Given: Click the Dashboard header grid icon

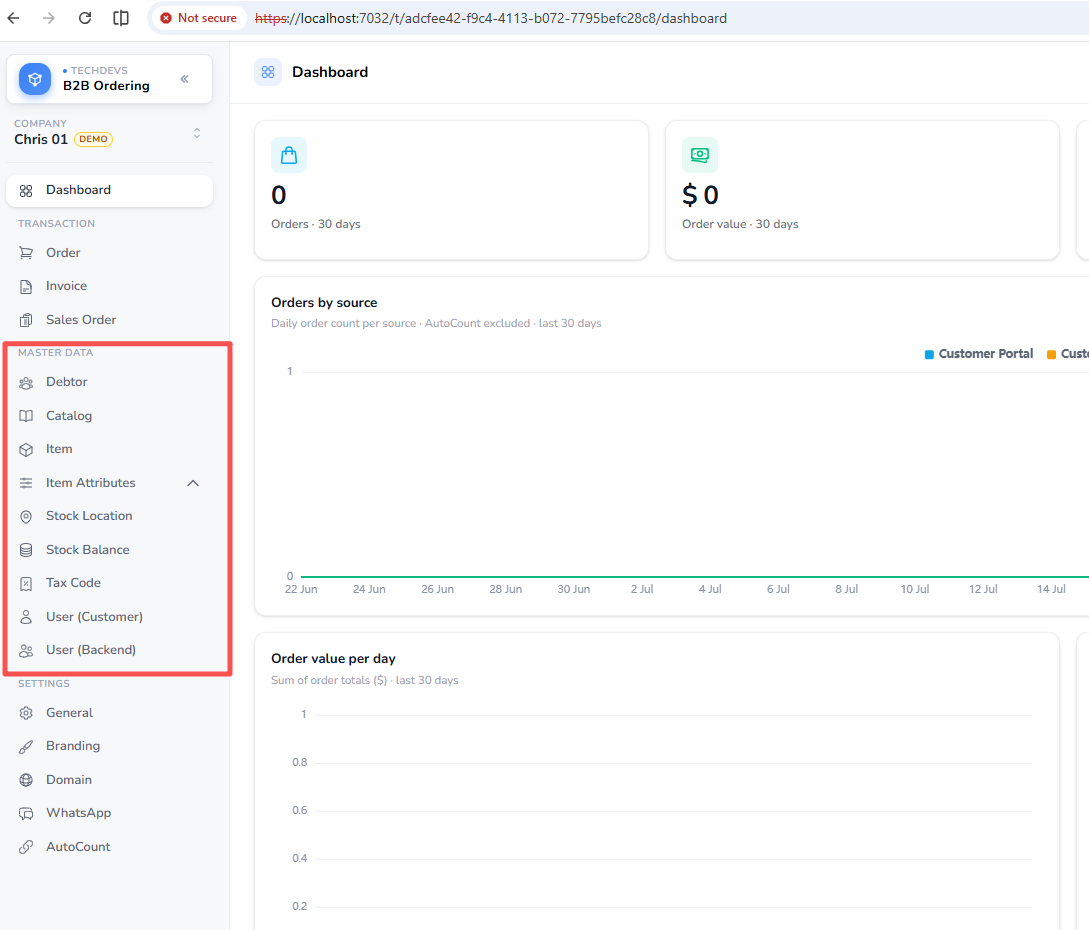Looking at the screenshot, I should pyautogui.click(x=268, y=72).
